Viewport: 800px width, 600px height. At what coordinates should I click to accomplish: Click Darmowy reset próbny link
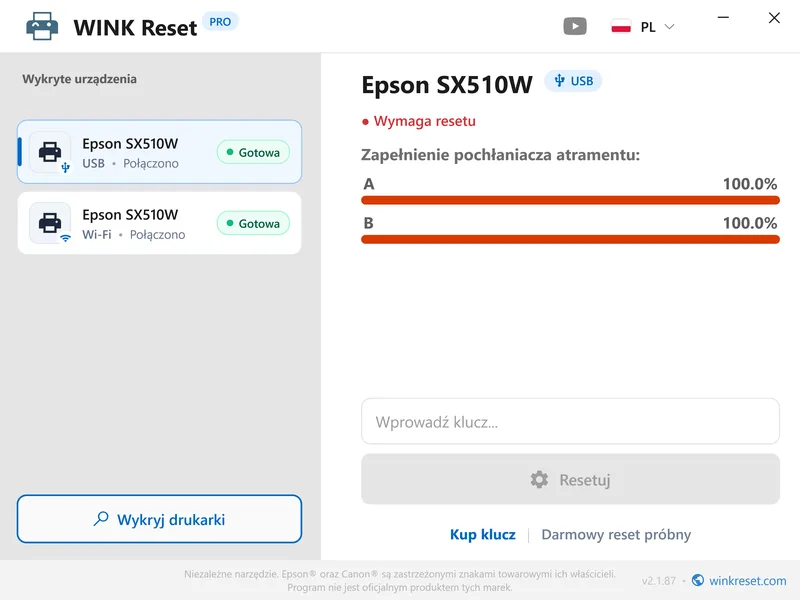[x=616, y=534]
